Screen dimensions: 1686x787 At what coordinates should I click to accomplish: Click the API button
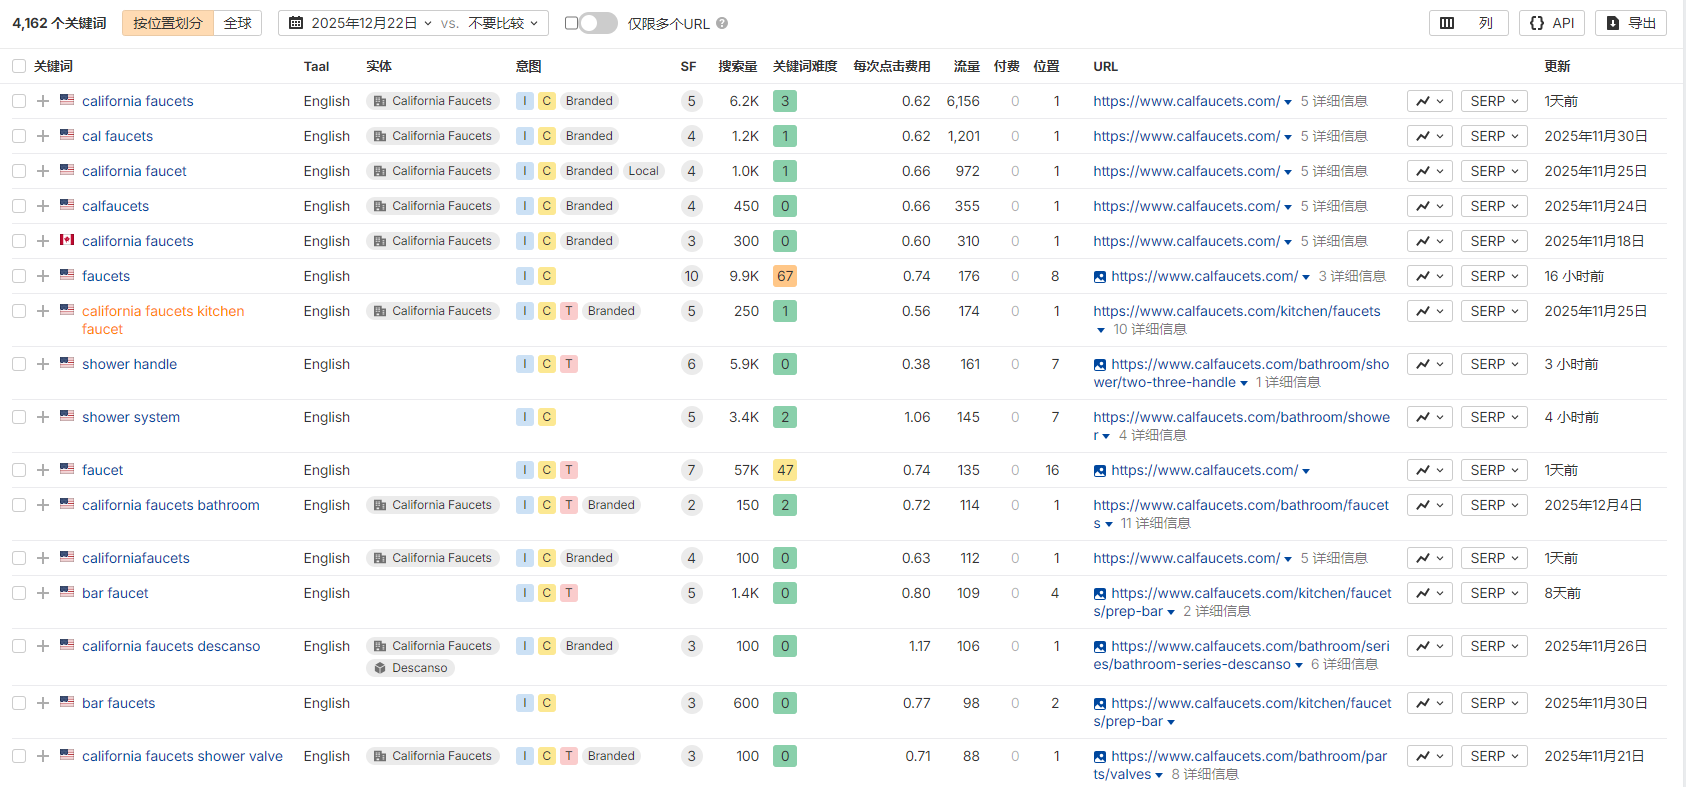coord(1552,23)
